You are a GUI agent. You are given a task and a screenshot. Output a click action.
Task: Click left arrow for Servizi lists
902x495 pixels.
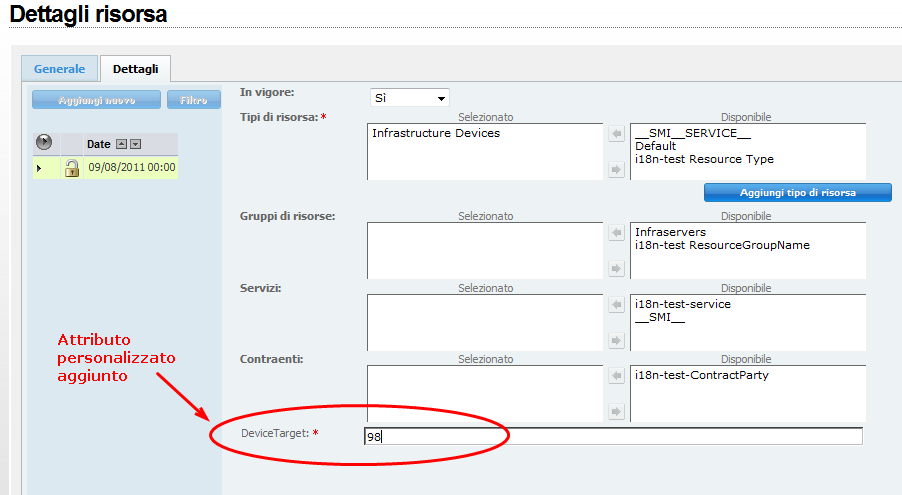pos(616,304)
